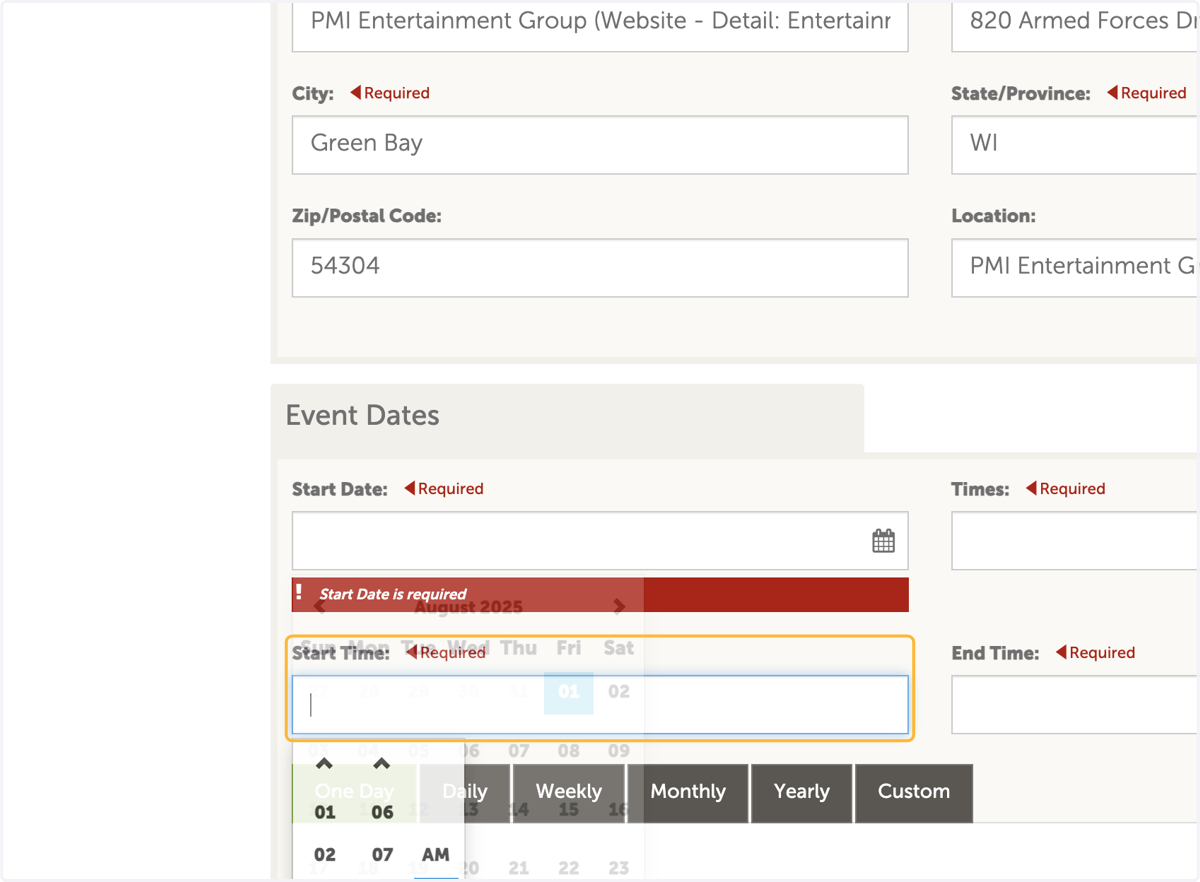This screenshot has height=882, width=1200.
Task: Click the Location field PMI Entertainment
Action: coord(1075,267)
